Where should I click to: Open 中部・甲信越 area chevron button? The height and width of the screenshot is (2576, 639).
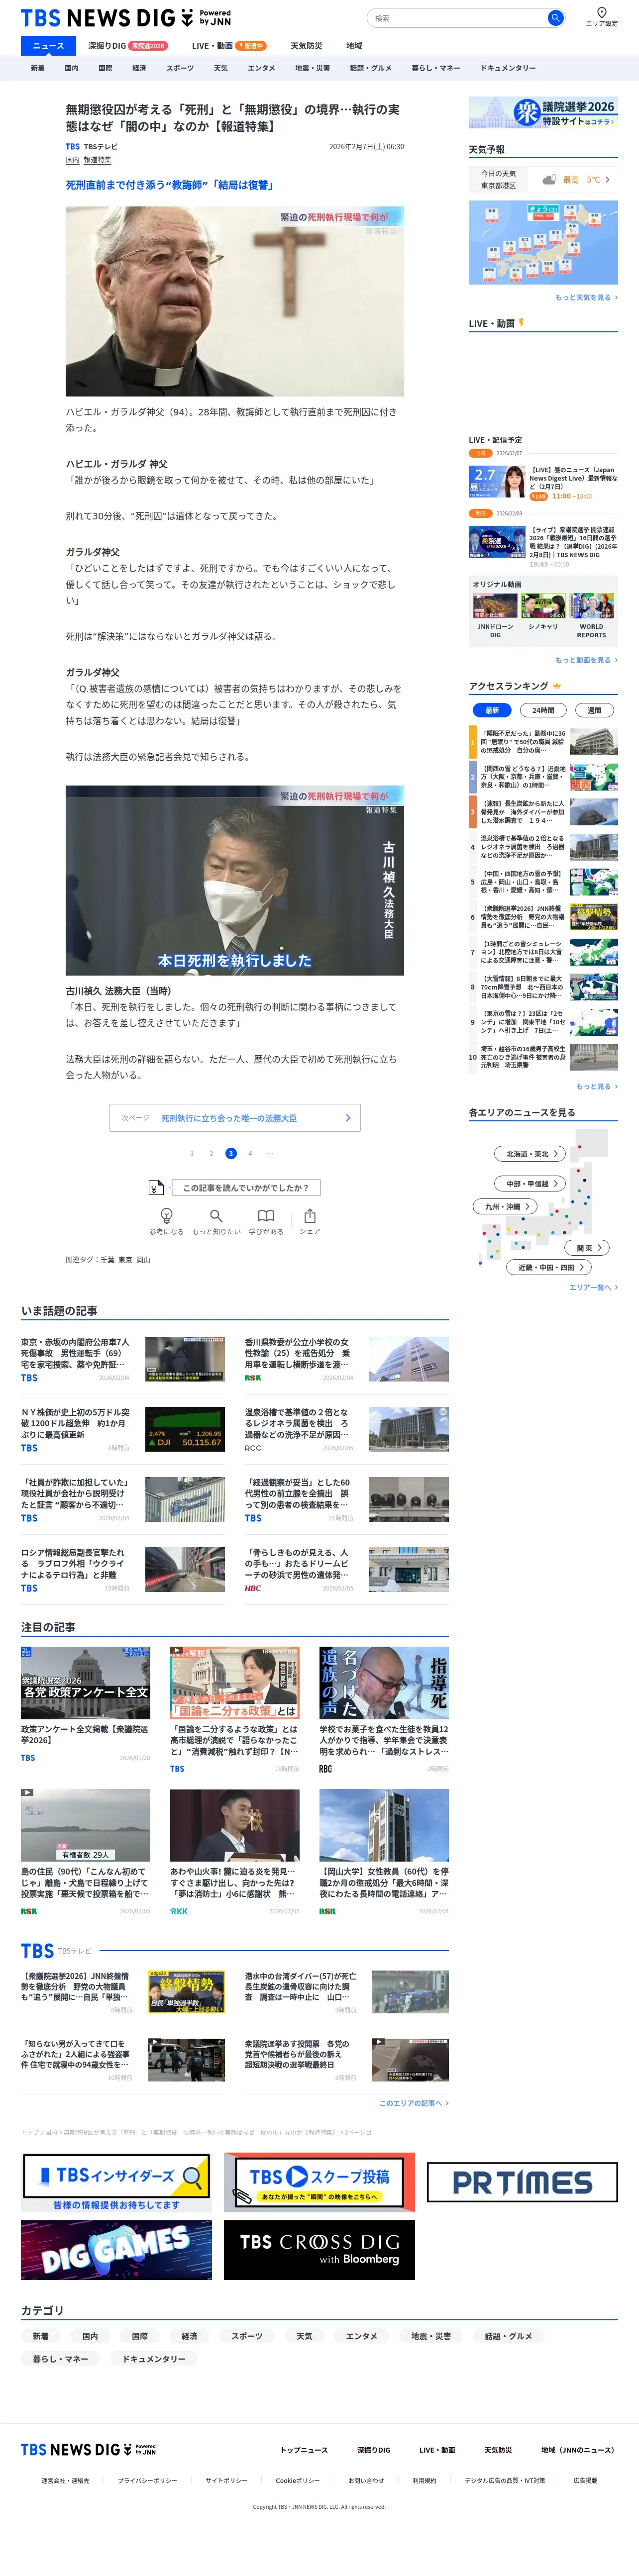[530, 1183]
